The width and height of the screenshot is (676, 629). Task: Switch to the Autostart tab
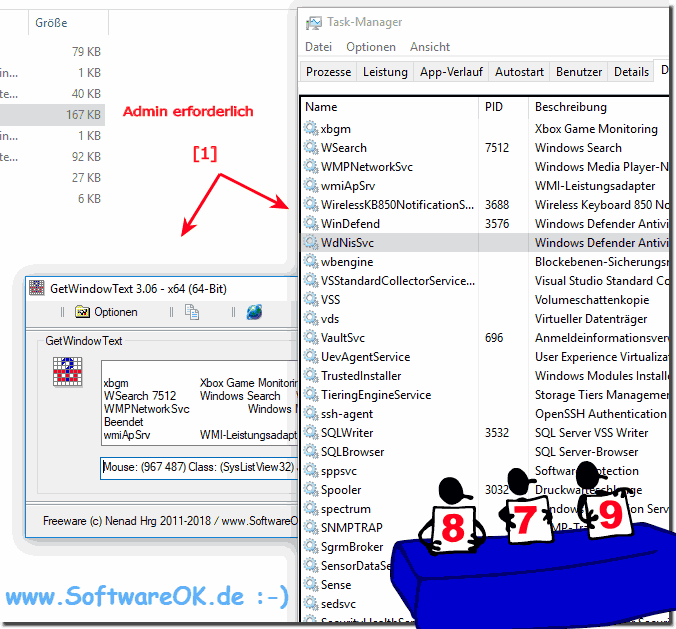pos(519,72)
